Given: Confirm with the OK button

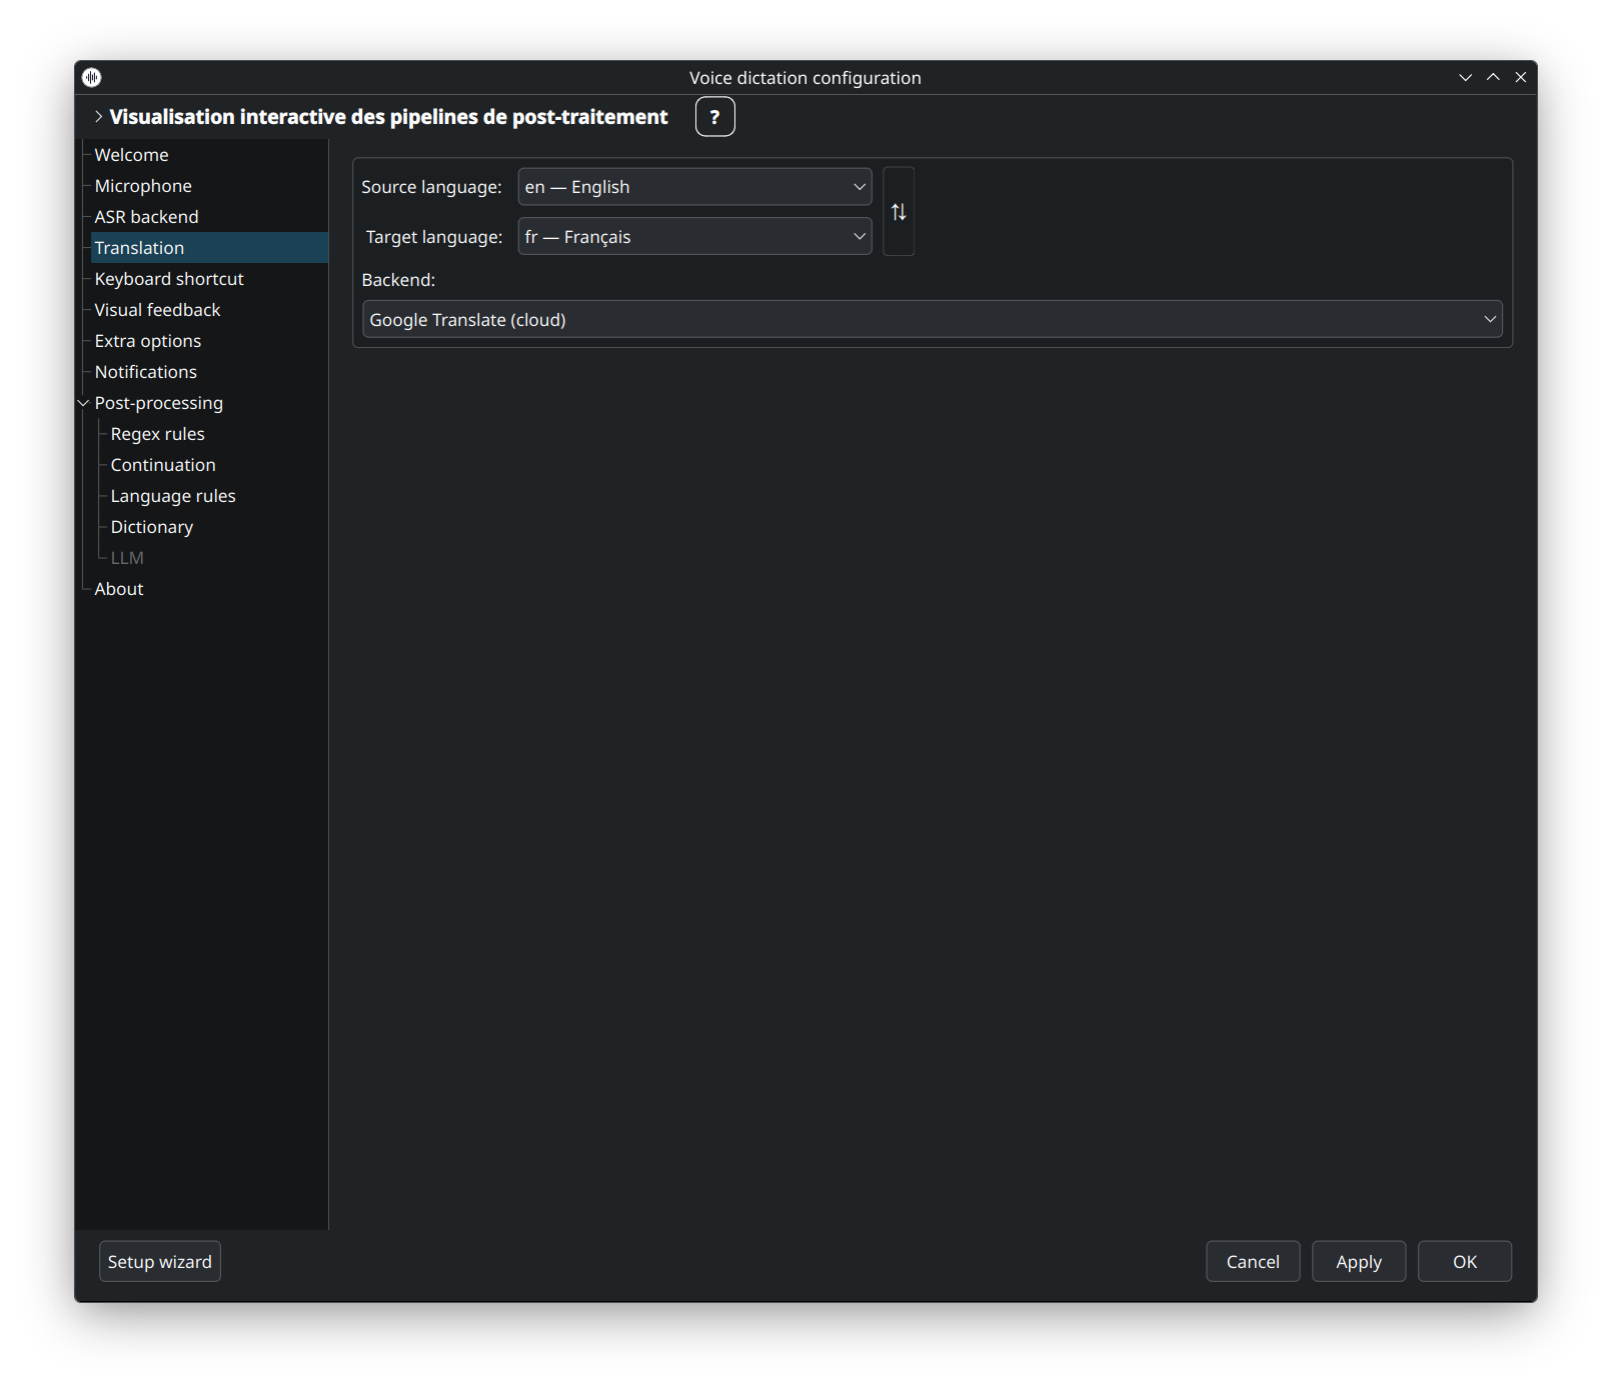Looking at the screenshot, I should pyautogui.click(x=1465, y=1262).
